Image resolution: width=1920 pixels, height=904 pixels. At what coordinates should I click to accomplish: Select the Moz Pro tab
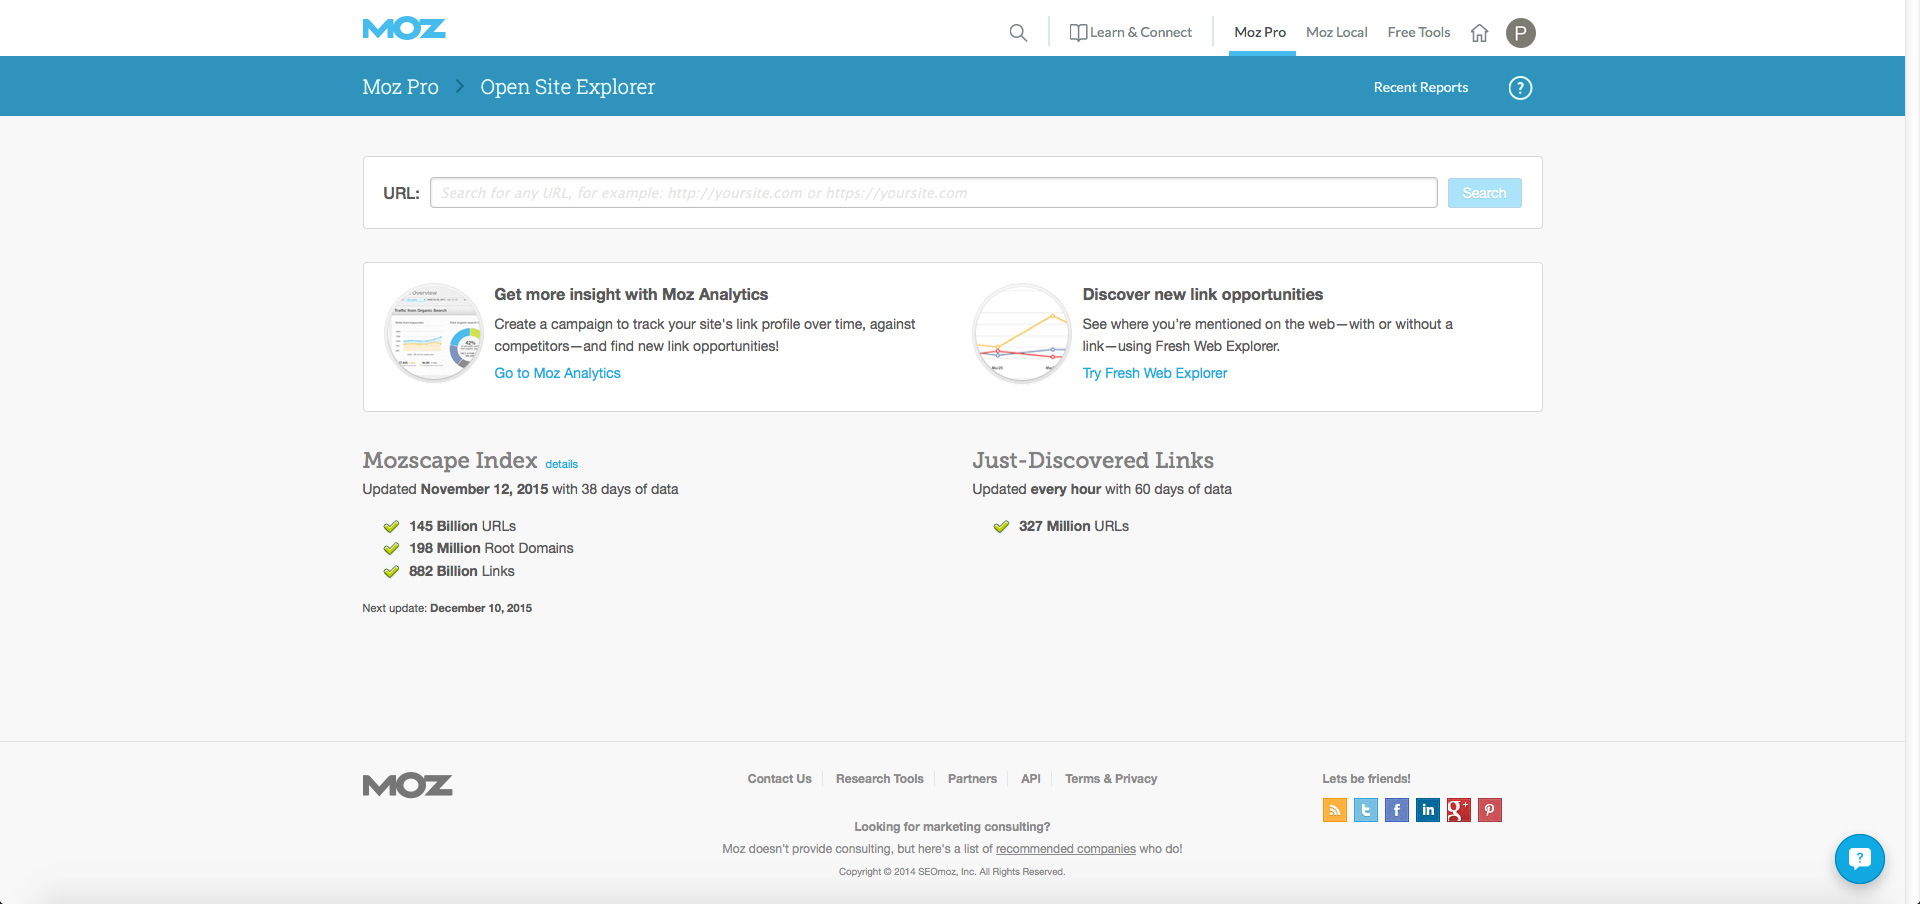(1260, 33)
